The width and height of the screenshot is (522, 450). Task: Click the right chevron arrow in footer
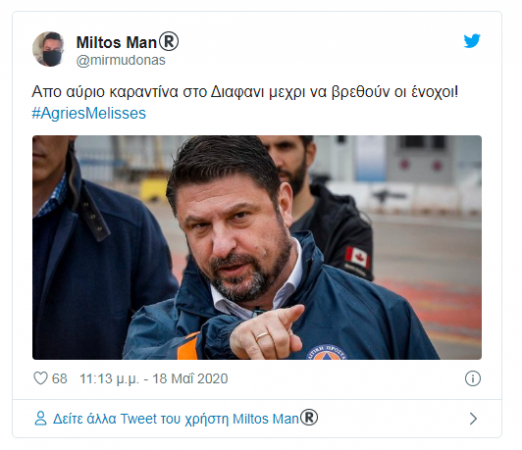tap(473, 419)
